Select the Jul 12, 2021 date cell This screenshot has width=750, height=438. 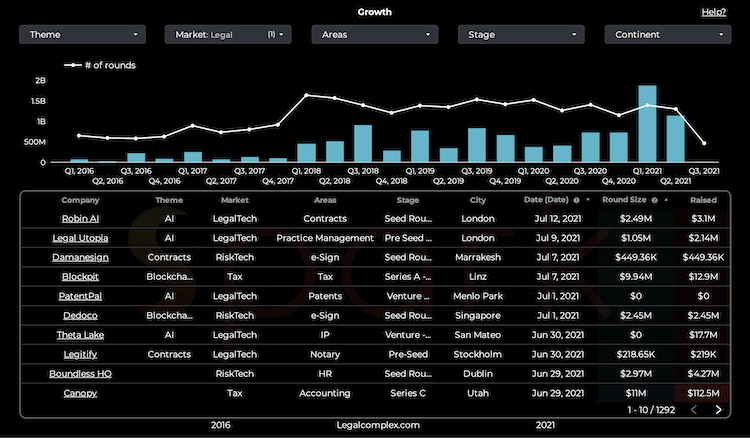point(558,219)
